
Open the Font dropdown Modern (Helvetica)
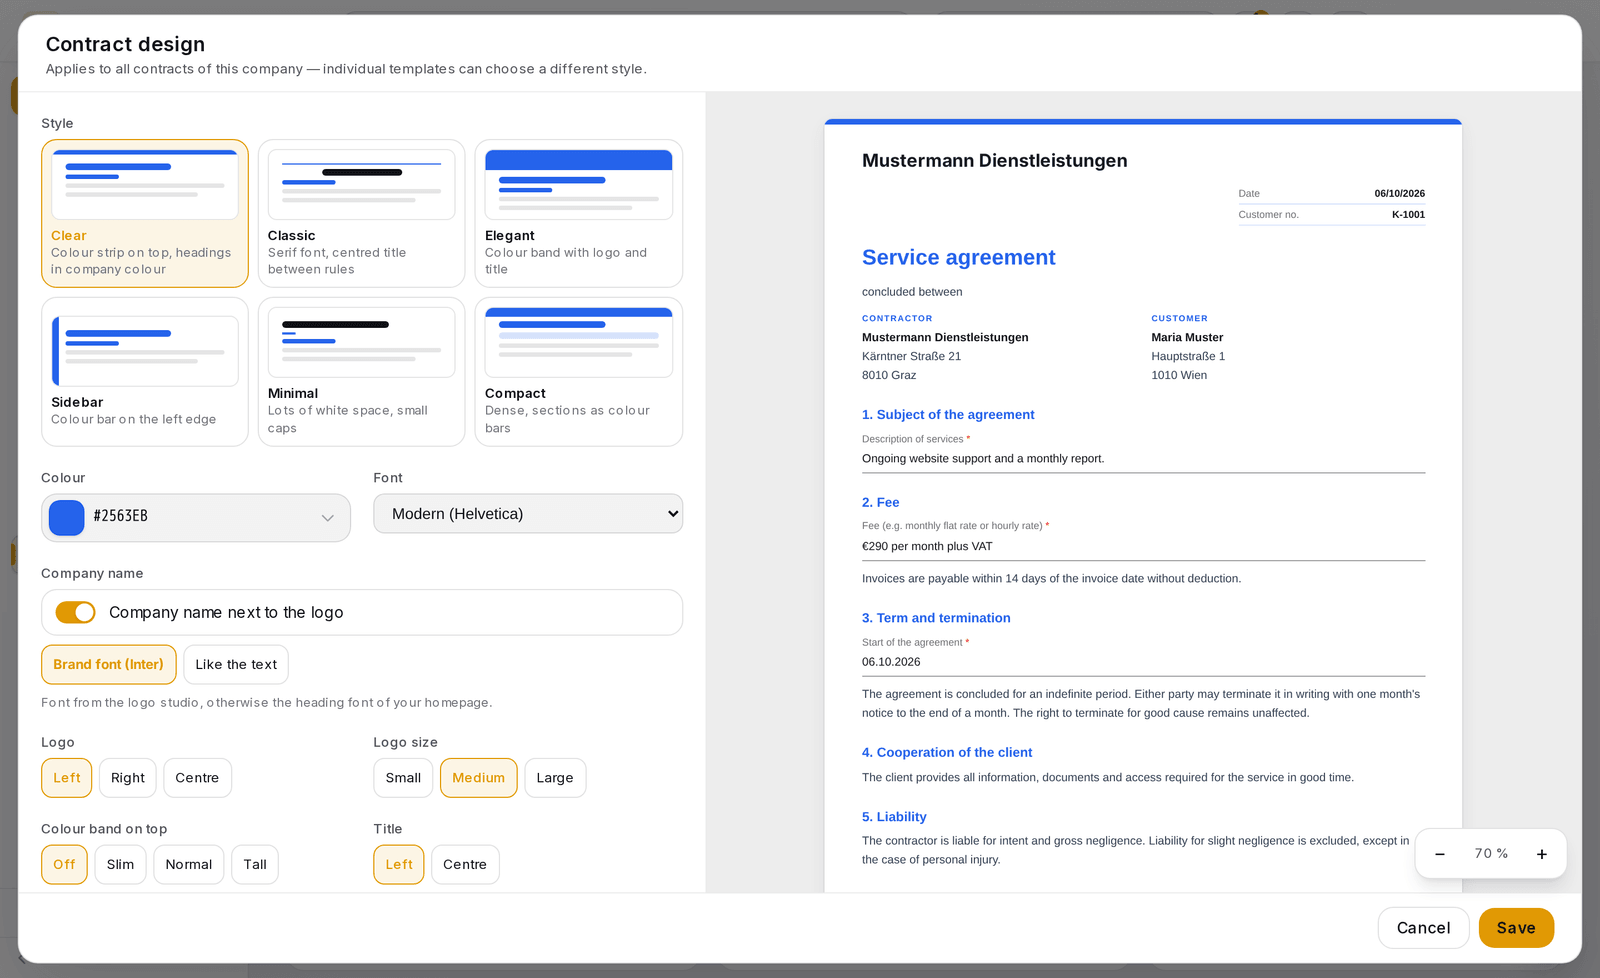pos(528,514)
